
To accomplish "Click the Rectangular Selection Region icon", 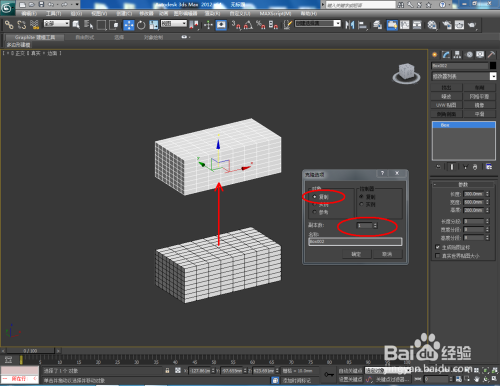I will click(101, 25).
